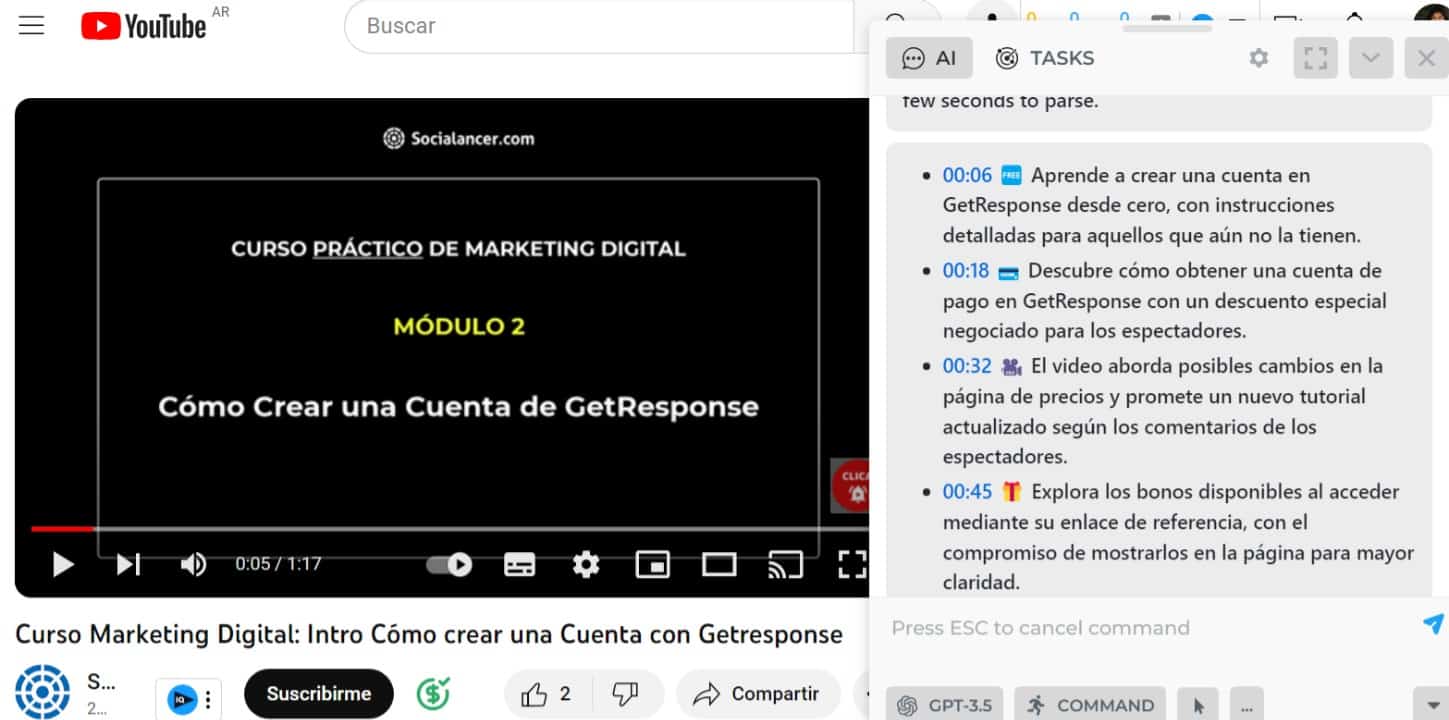Viewport: 1449px width, 720px height.
Task: Cast the video with the cast icon
Action: (785, 565)
